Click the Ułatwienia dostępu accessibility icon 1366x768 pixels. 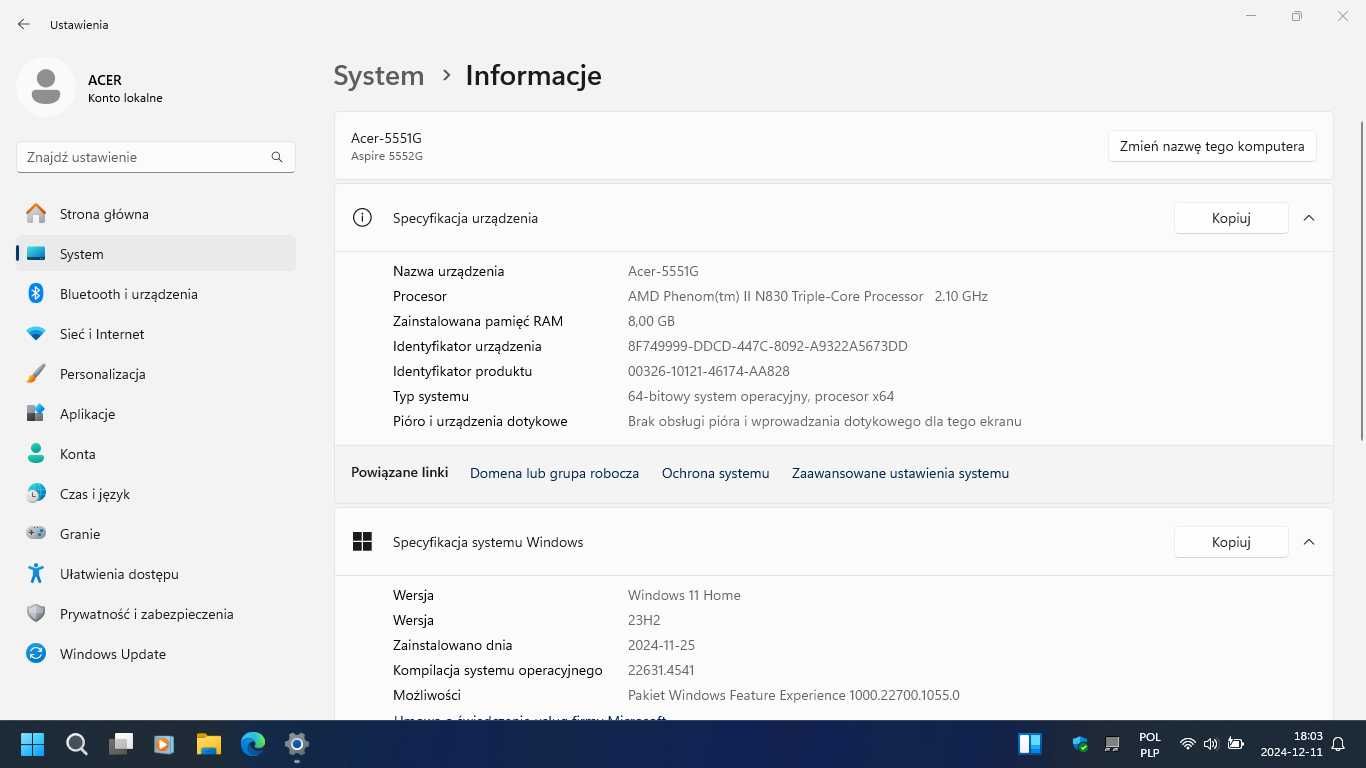point(36,573)
